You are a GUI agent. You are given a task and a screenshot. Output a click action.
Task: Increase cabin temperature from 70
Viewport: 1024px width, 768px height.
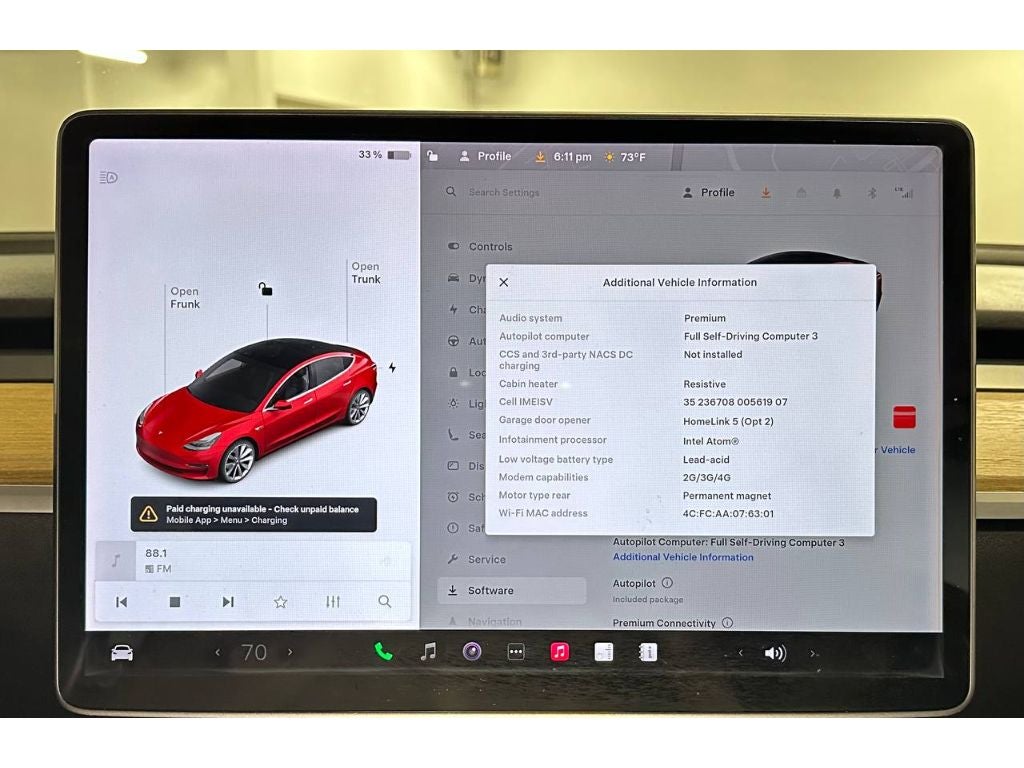click(290, 652)
